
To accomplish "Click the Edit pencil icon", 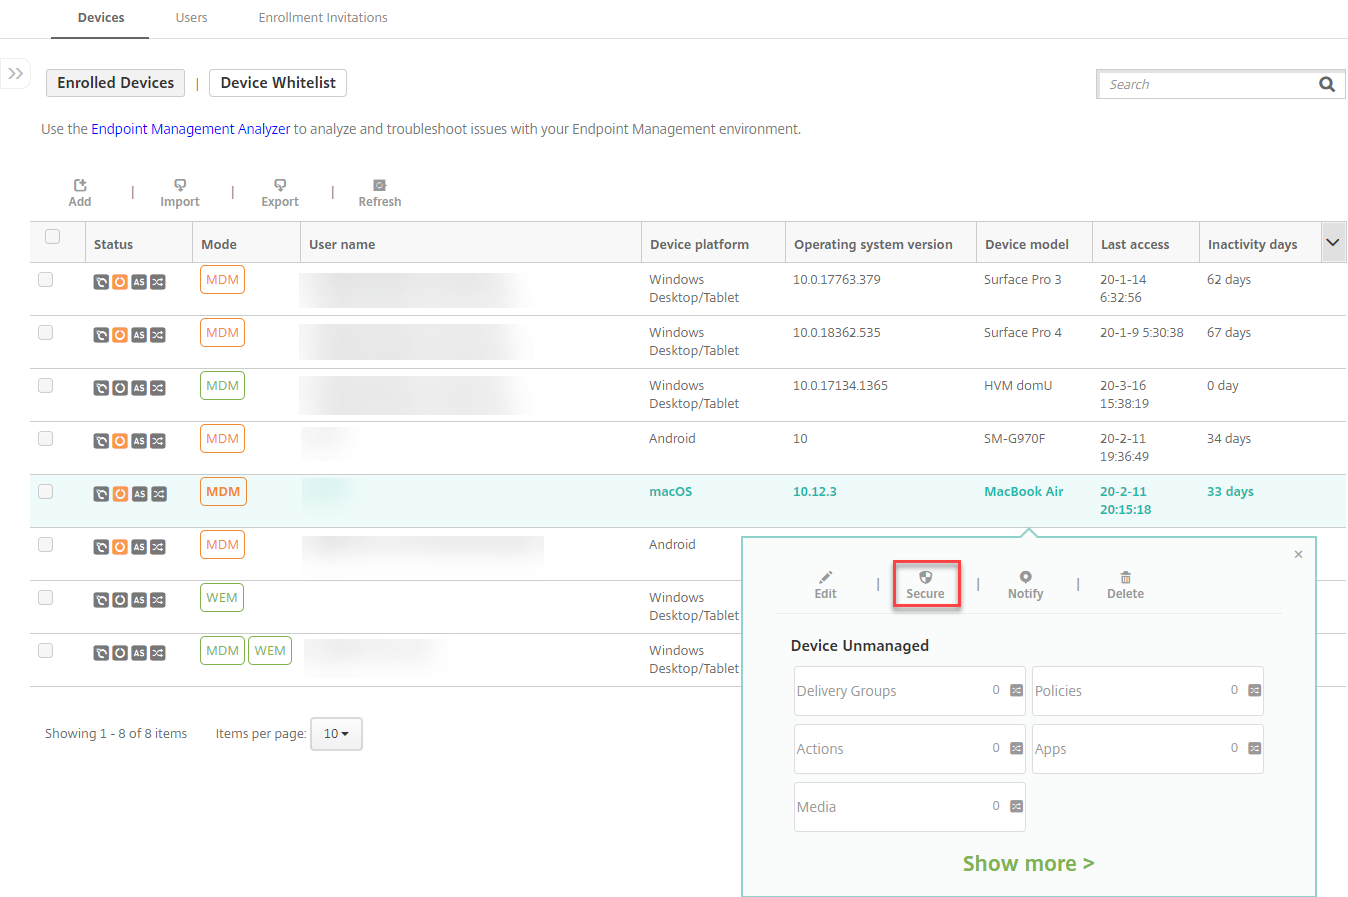I will [825, 578].
